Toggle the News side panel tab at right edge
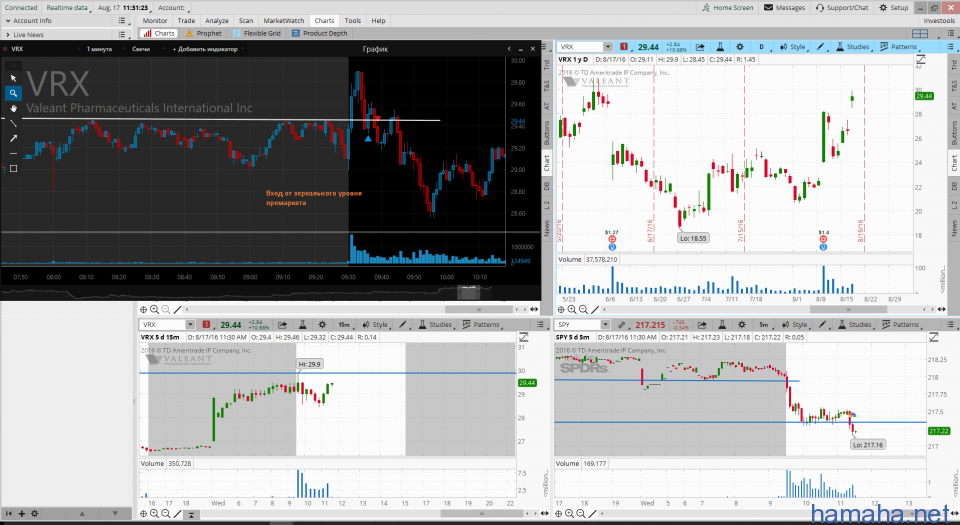The width and height of the screenshot is (960, 525). click(x=954, y=228)
